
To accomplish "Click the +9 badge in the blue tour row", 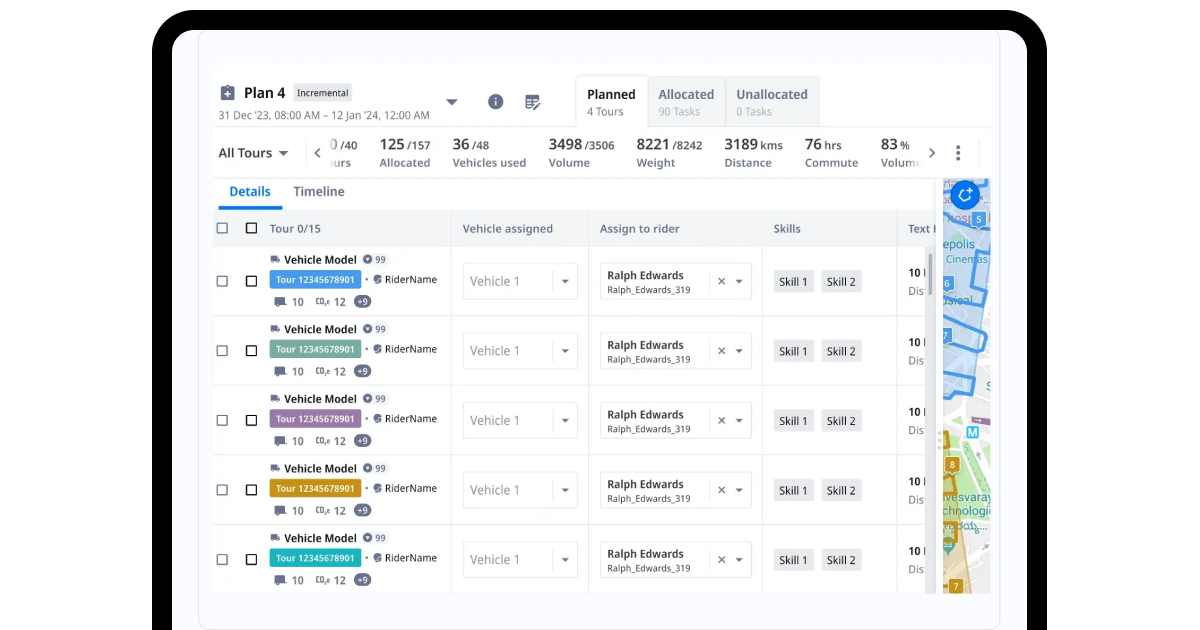I will [x=362, y=302].
